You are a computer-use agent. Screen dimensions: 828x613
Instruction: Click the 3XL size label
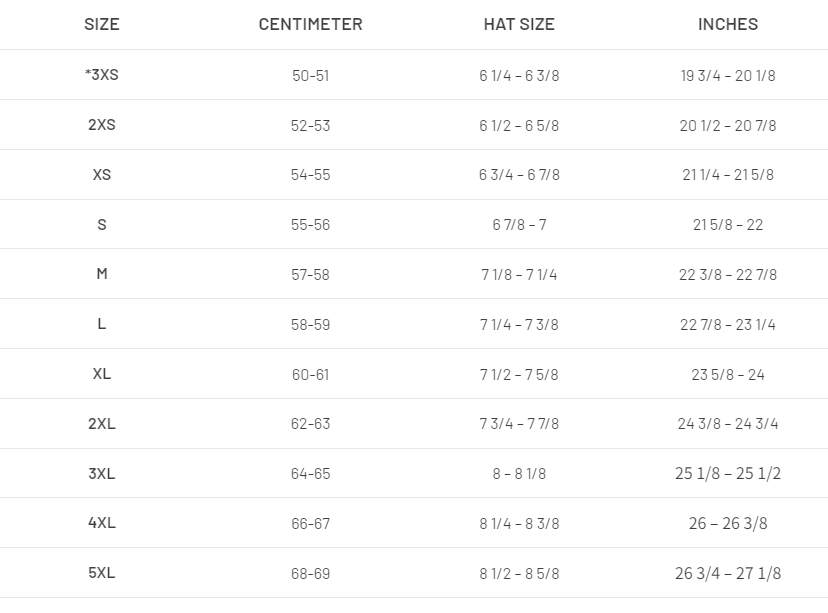click(x=102, y=473)
